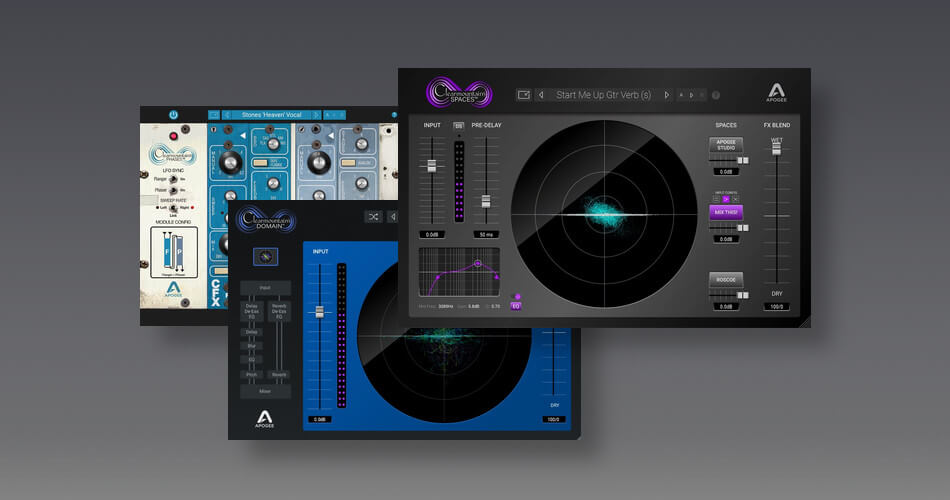This screenshot has height=500, width=950.
Task: Click the peak node on Spaces EQ curve
Action: tap(477, 264)
